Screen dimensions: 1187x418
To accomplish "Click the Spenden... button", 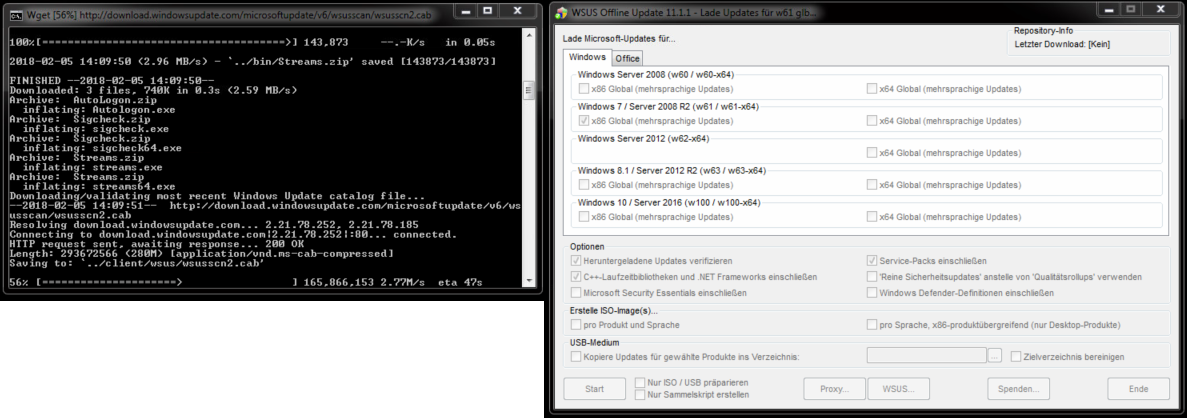I will tap(1018, 388).
